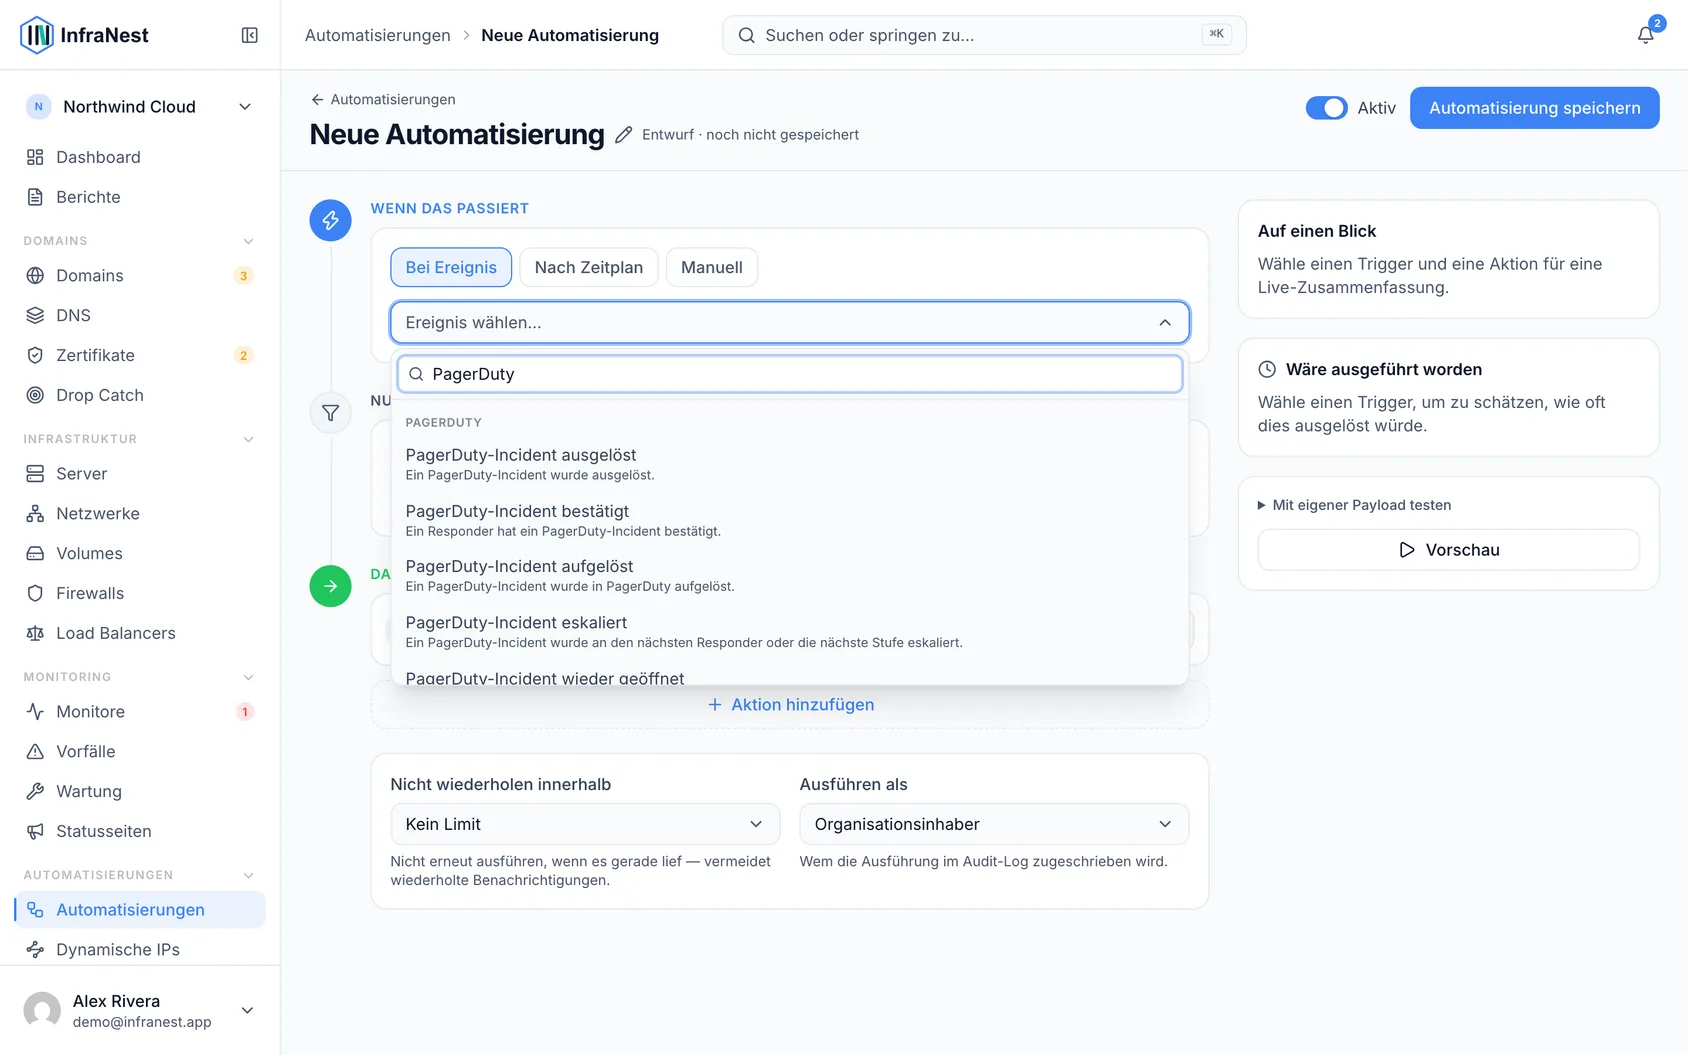Click the funnel filter step icon
This screenshot has width=1688, height=1055.
330,412
